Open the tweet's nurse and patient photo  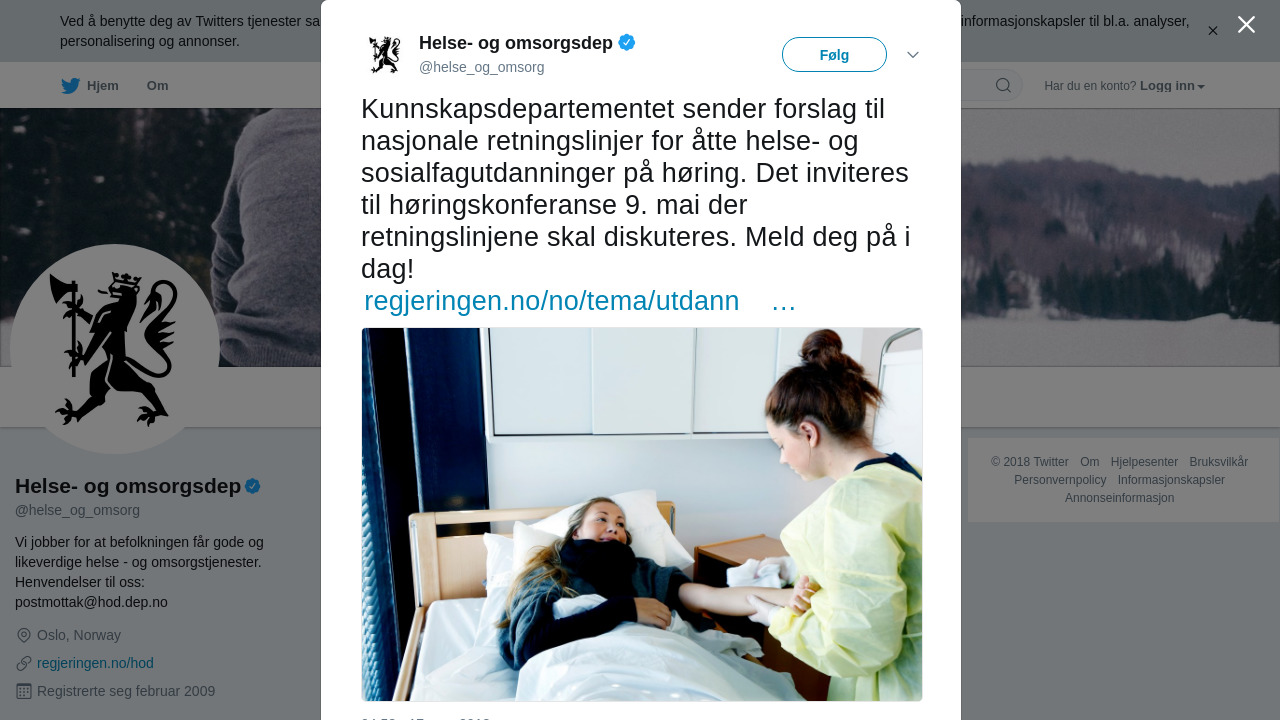pos(642,514)
